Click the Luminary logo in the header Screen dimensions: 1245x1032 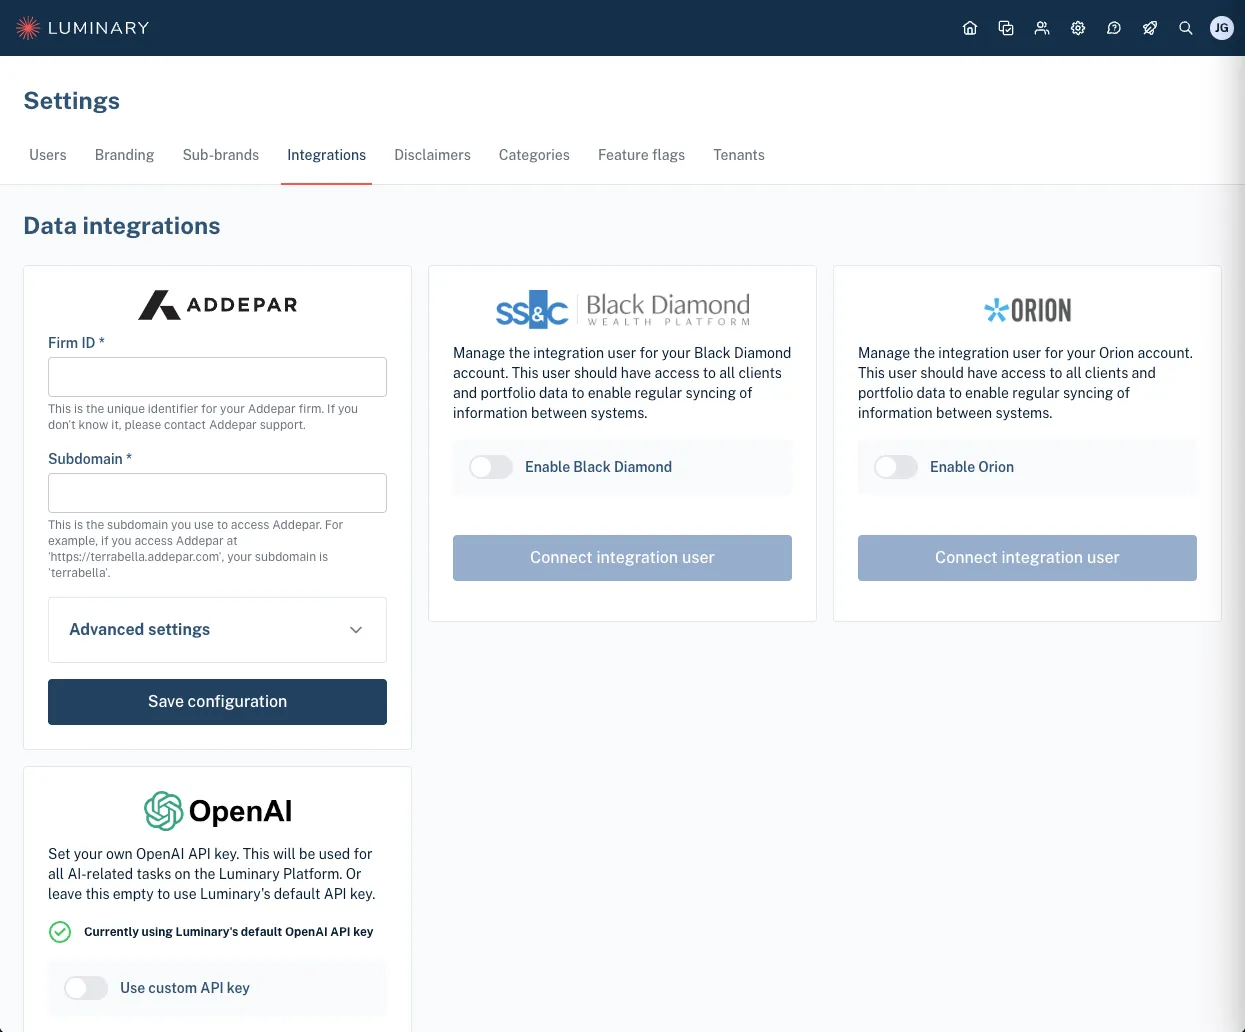pyautogui.click(x=83, y=28)
